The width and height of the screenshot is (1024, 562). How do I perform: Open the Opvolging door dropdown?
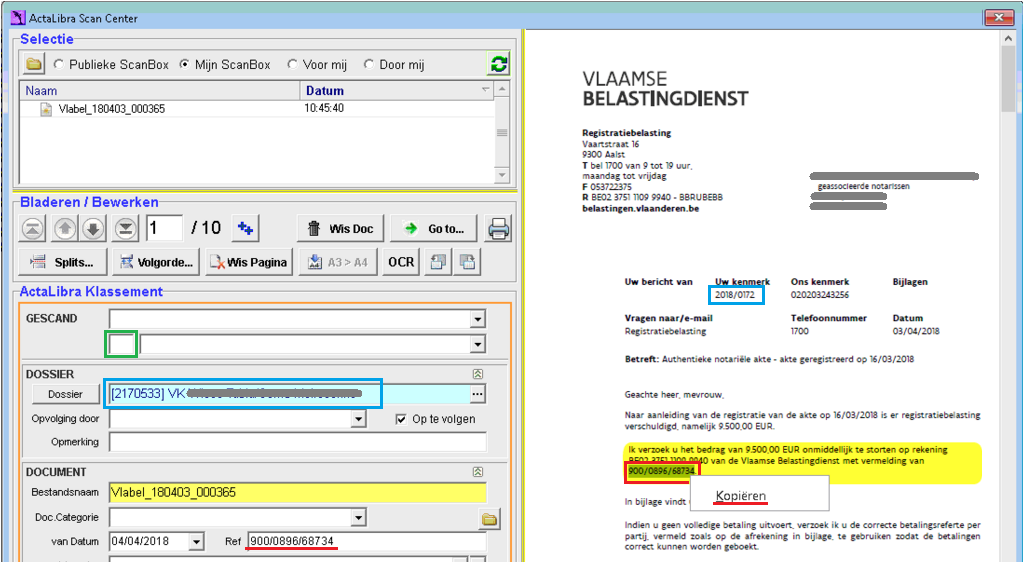coord(358,419)
